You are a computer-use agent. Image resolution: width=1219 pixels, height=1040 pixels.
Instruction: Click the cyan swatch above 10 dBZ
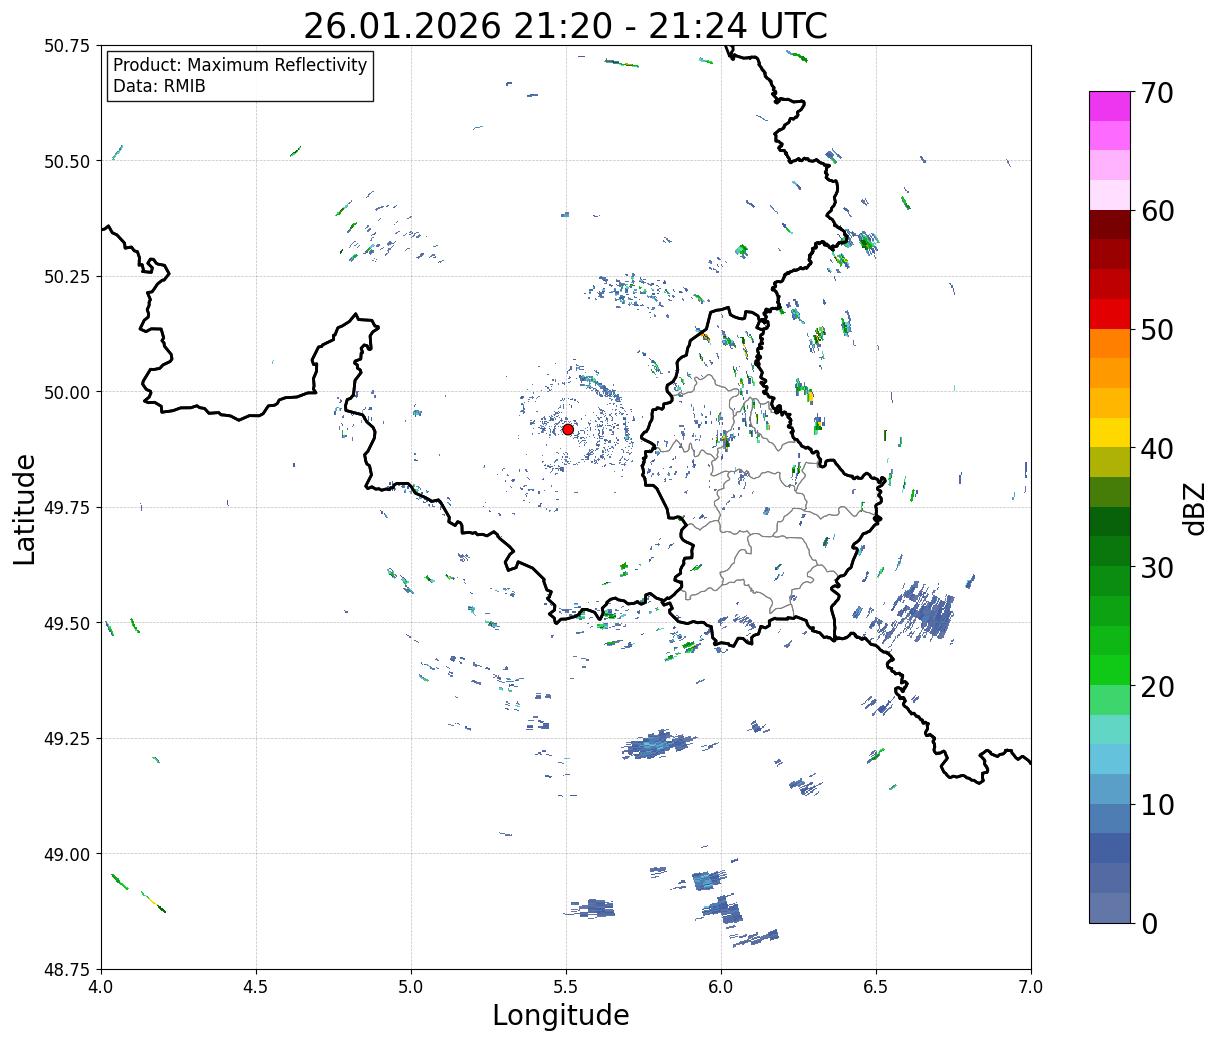click(1110, 759)
